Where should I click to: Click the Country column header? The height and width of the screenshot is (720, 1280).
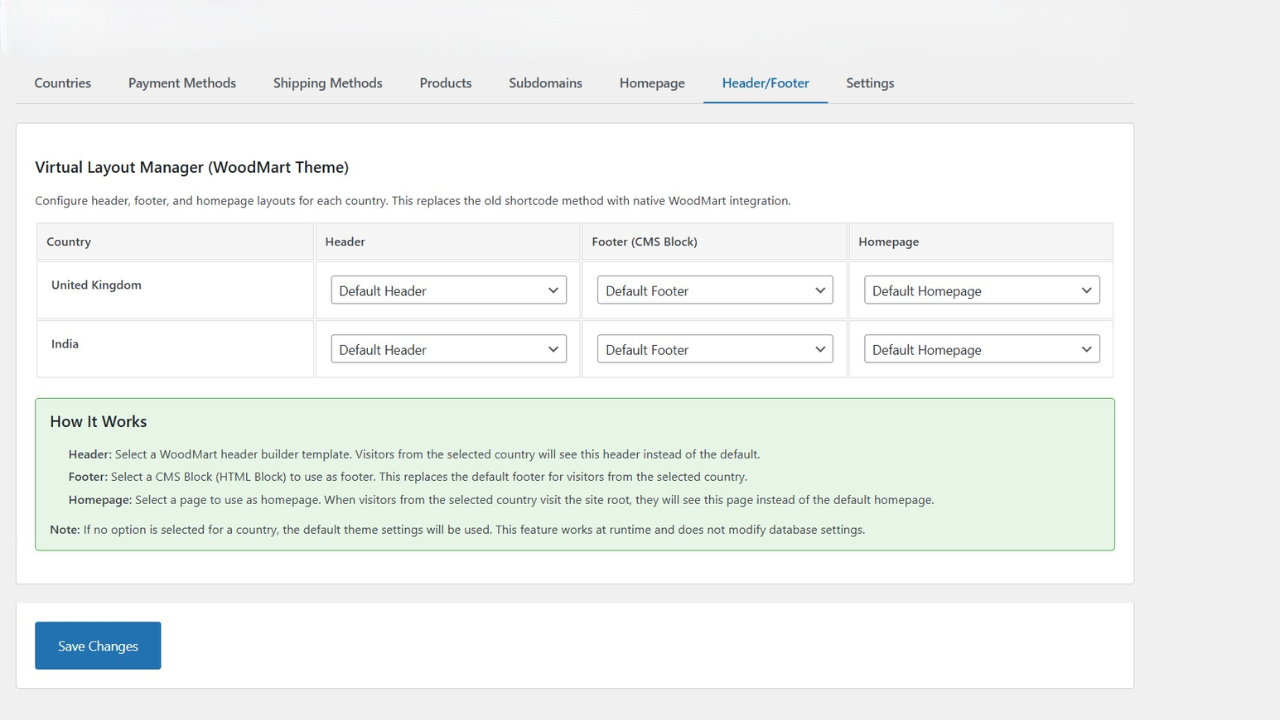tap(68, 241)
